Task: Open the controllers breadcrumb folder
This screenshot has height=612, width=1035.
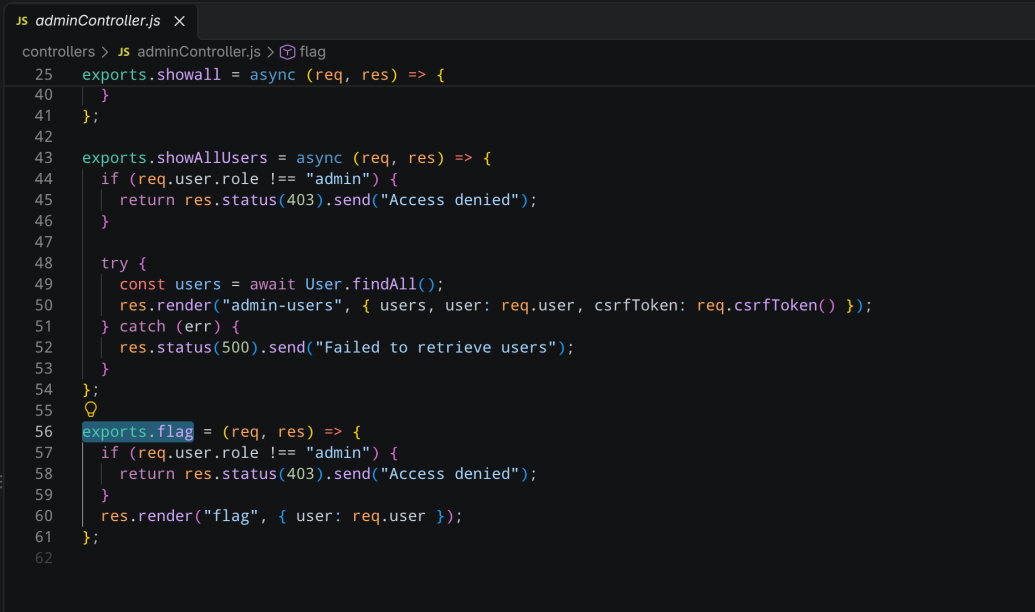Action: 59,51
